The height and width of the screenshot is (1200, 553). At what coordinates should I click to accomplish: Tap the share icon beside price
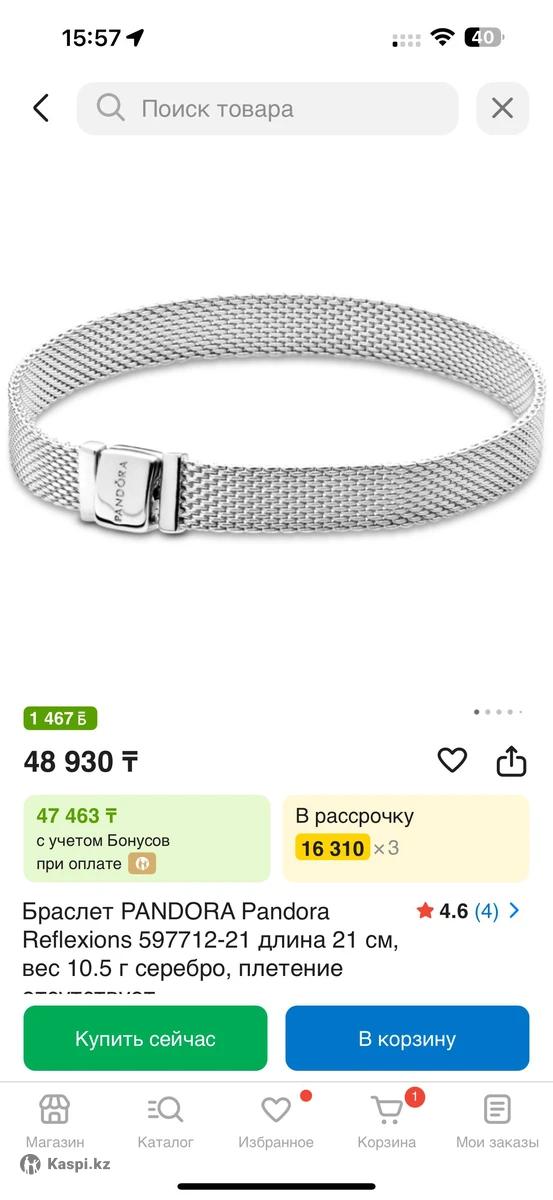pyautogui.click(x=511, y=760)
